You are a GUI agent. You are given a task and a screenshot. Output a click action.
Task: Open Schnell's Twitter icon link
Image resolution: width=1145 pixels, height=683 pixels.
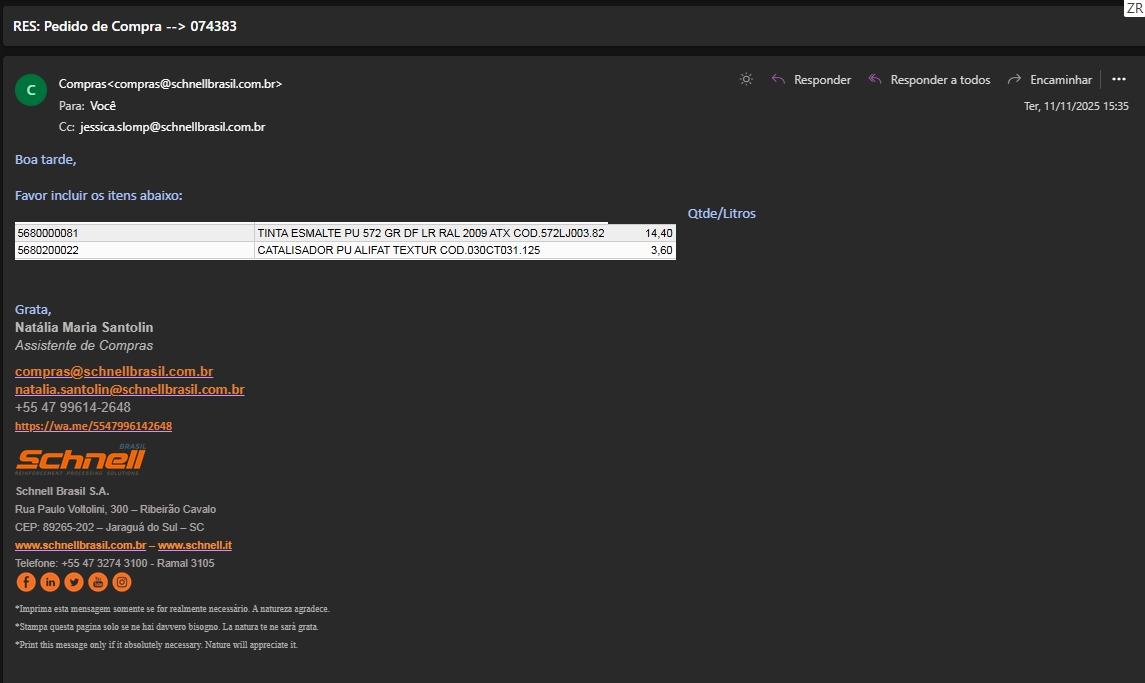(74, 582)
